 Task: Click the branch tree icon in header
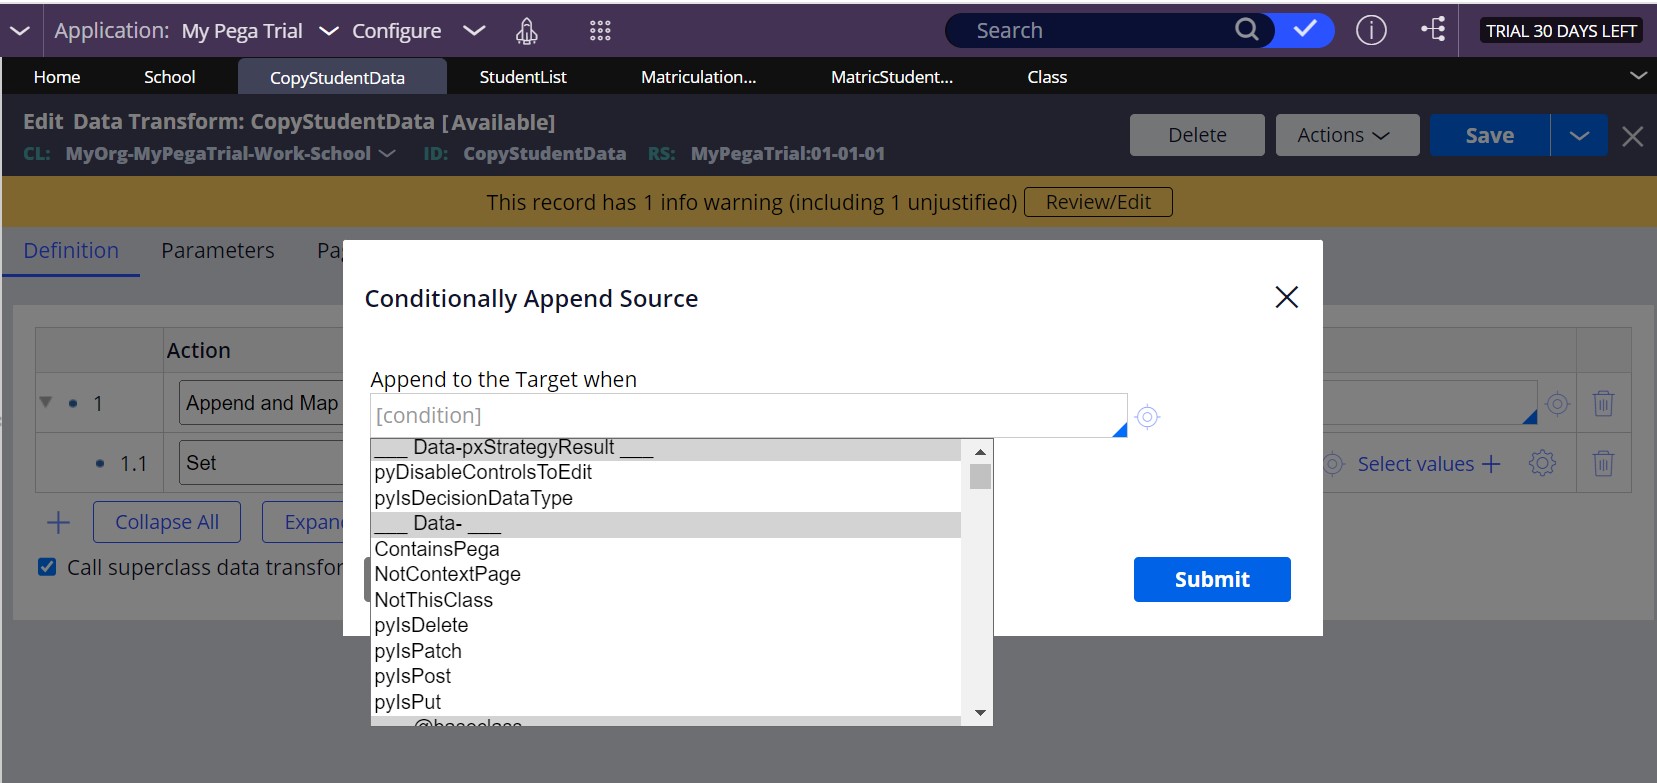click(1433, 30)
